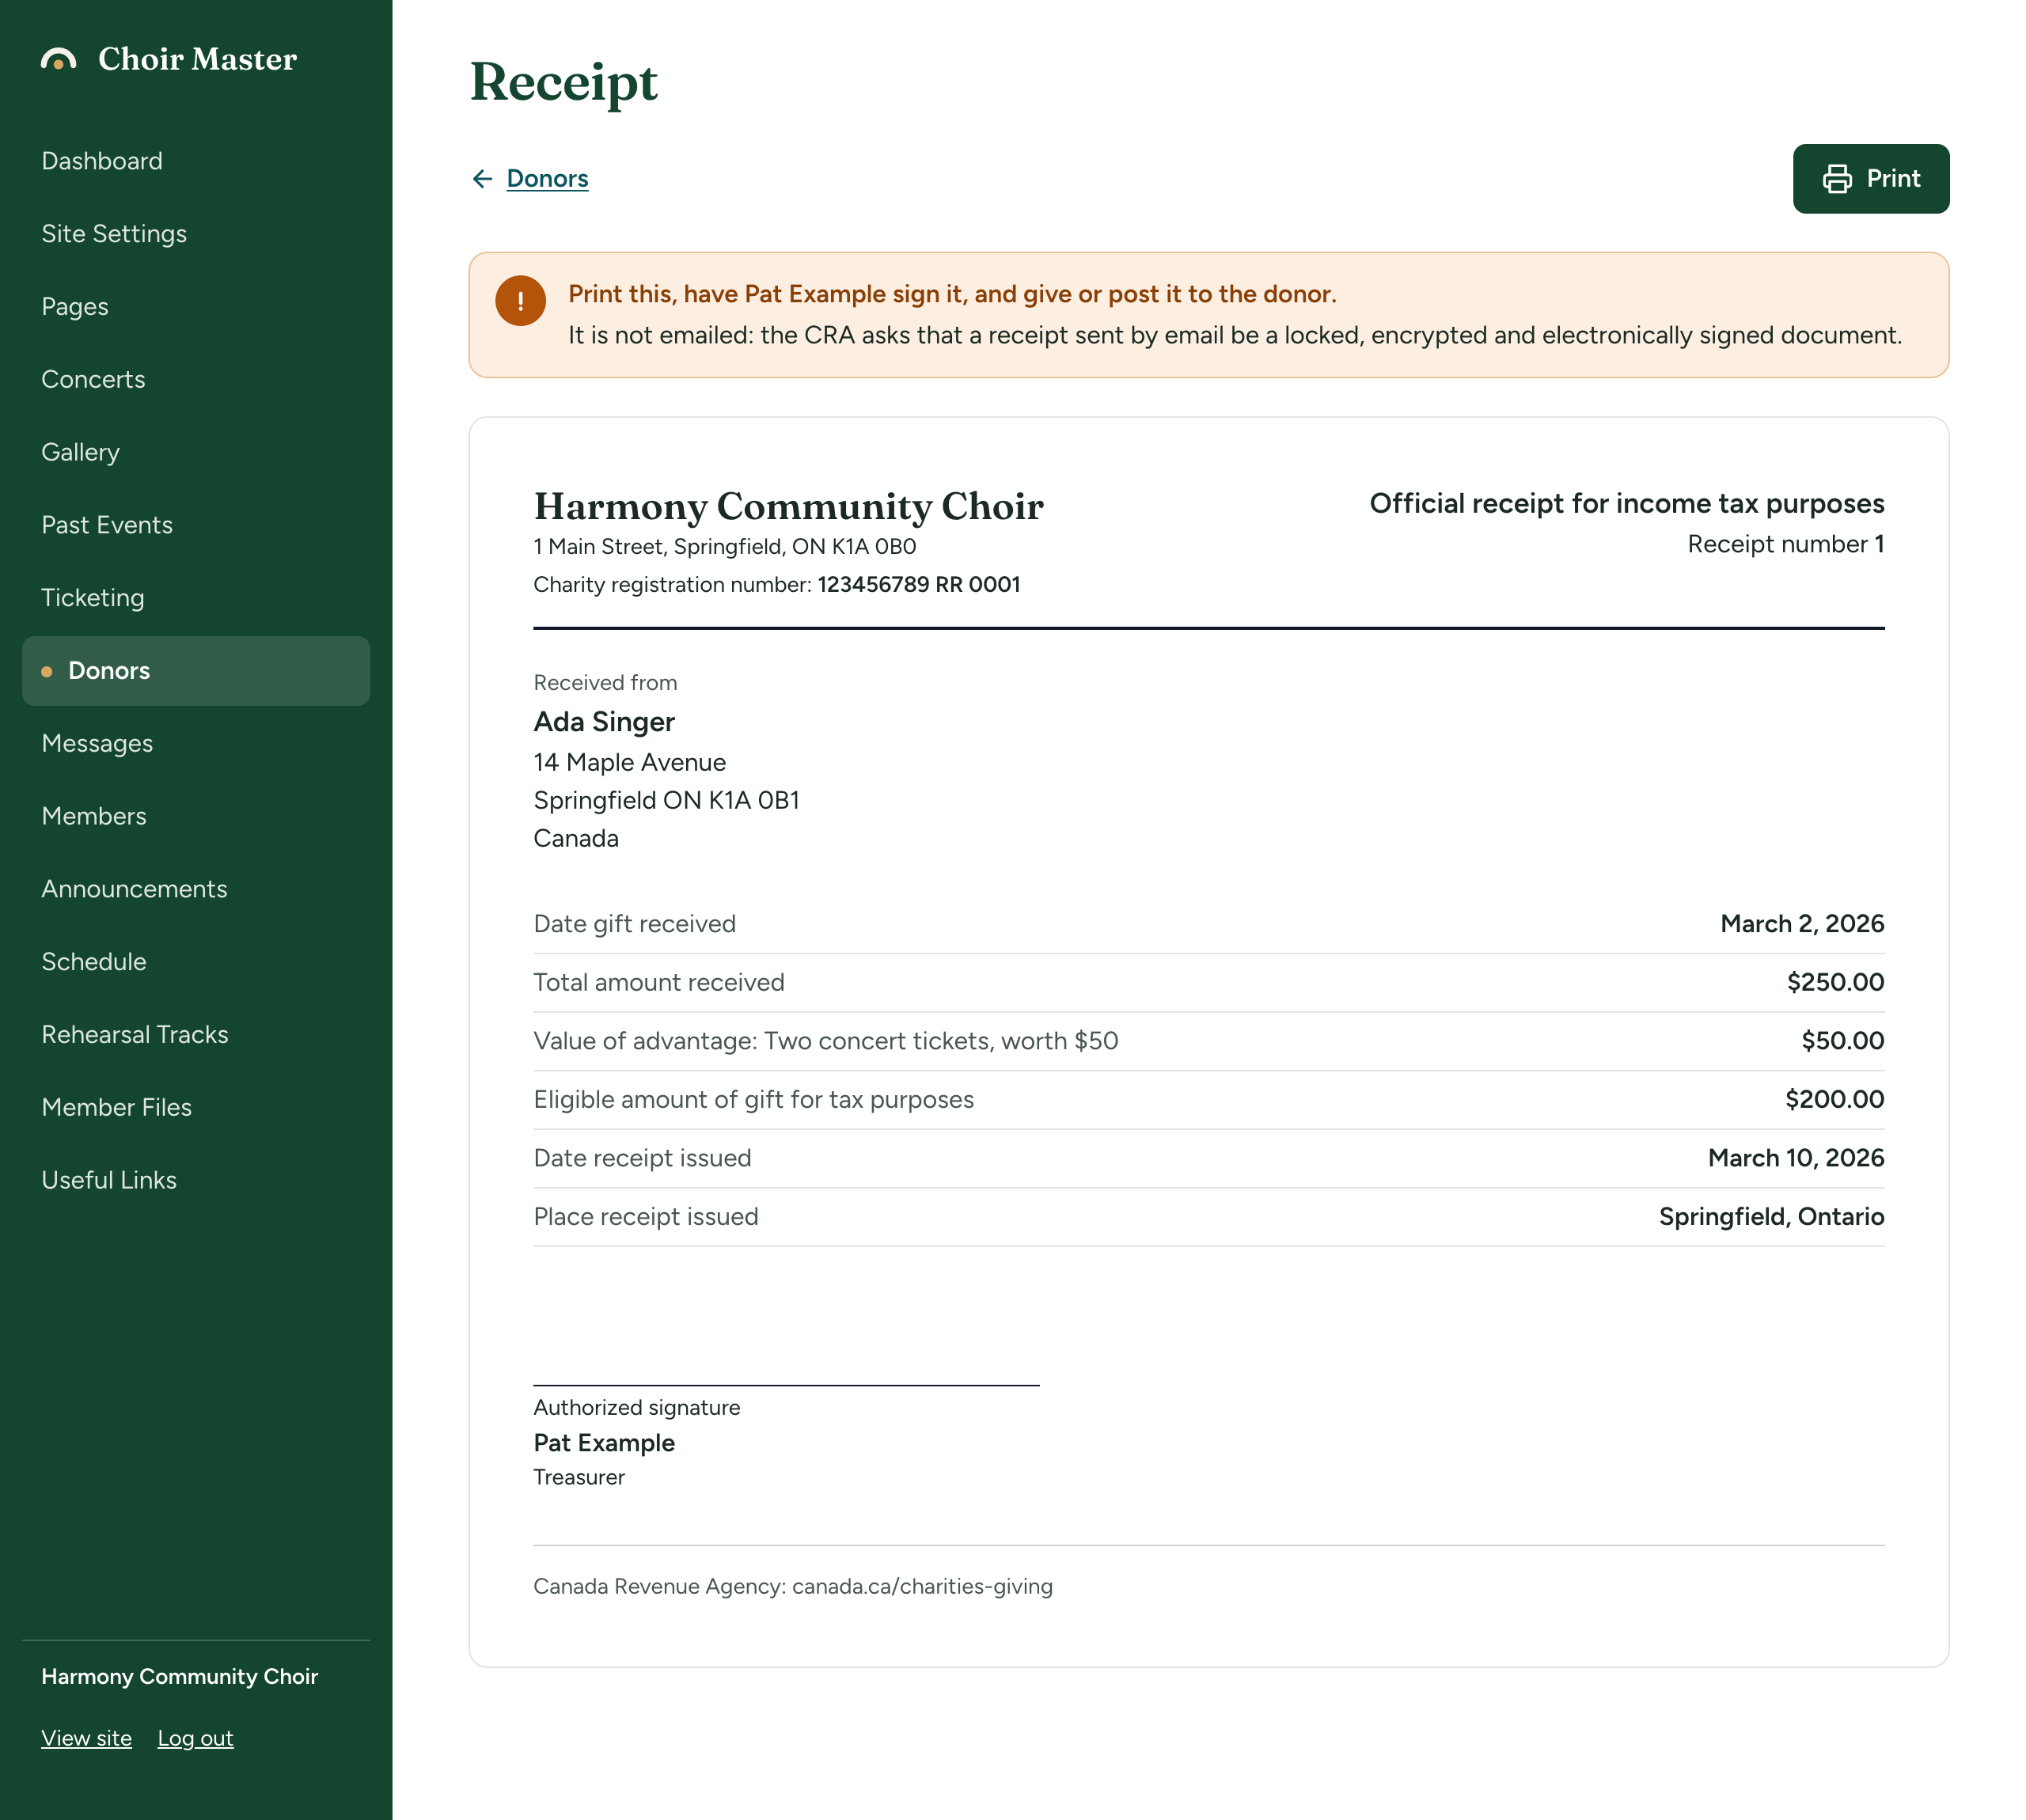Click '14 Maple Avenue' address line
2026x1820 pixels.
click(629, 763)
